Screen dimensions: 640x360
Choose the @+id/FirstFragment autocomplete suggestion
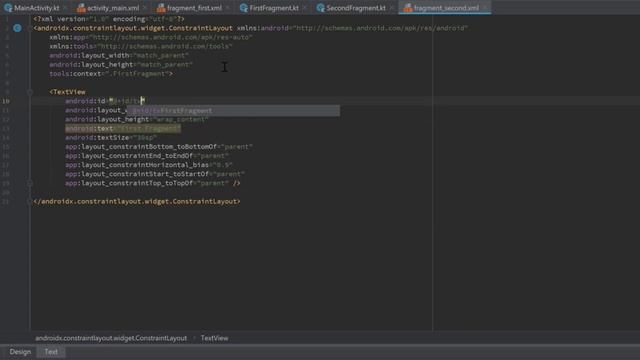233,111
